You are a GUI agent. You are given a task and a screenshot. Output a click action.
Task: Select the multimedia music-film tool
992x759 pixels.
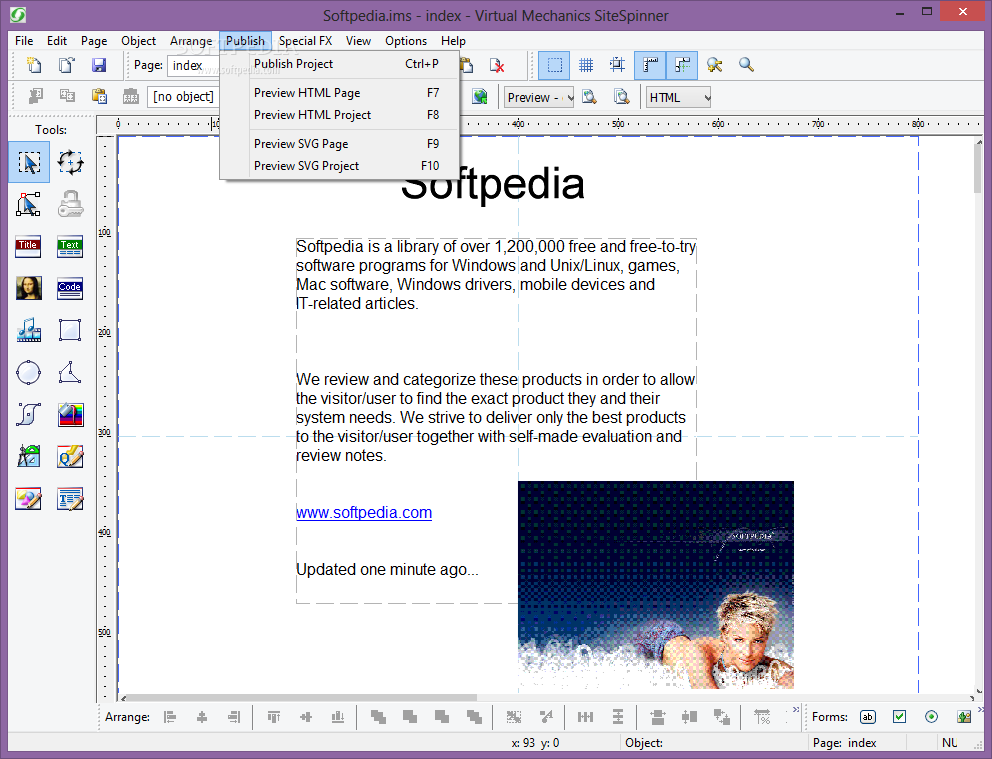click(29, 330)
